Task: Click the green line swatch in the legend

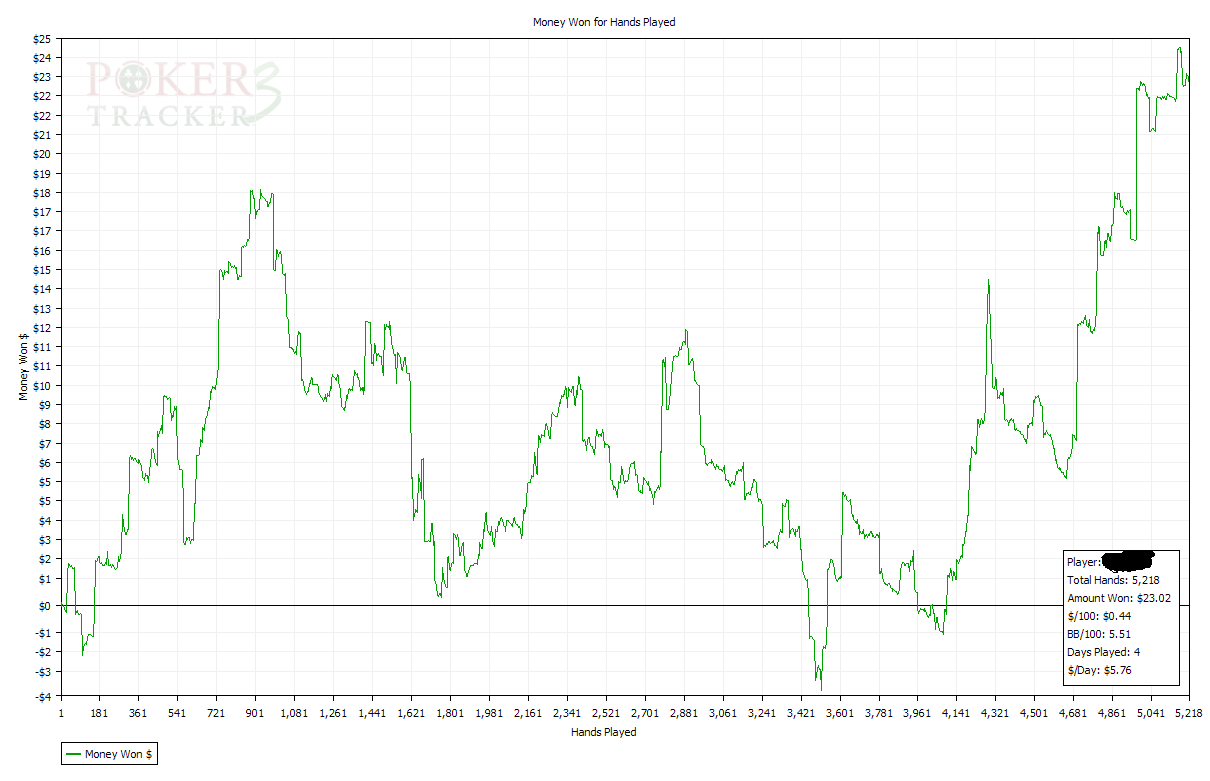Action: (x=74, y=753)
